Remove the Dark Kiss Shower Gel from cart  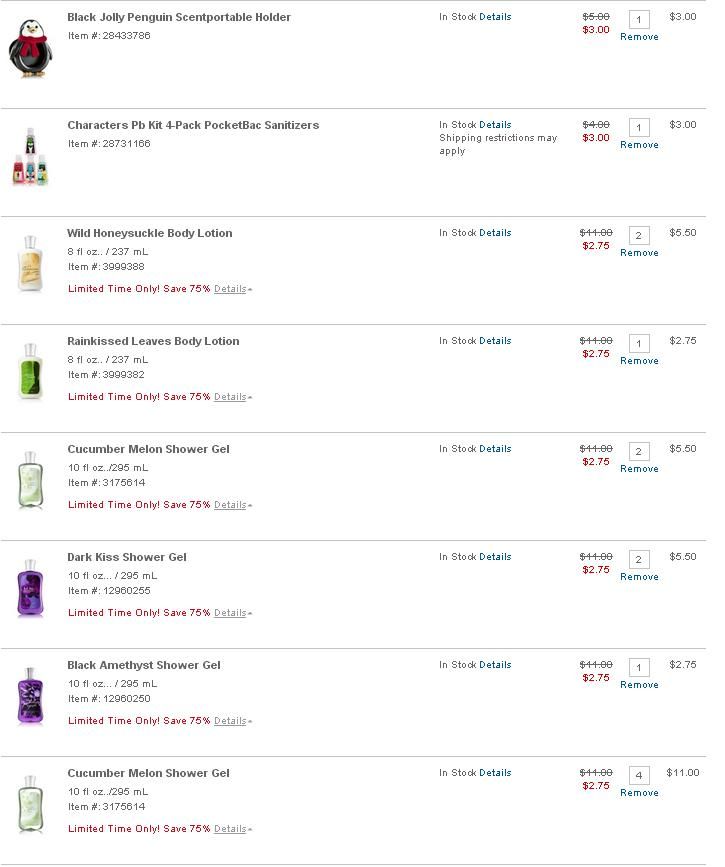pos(639,576)
